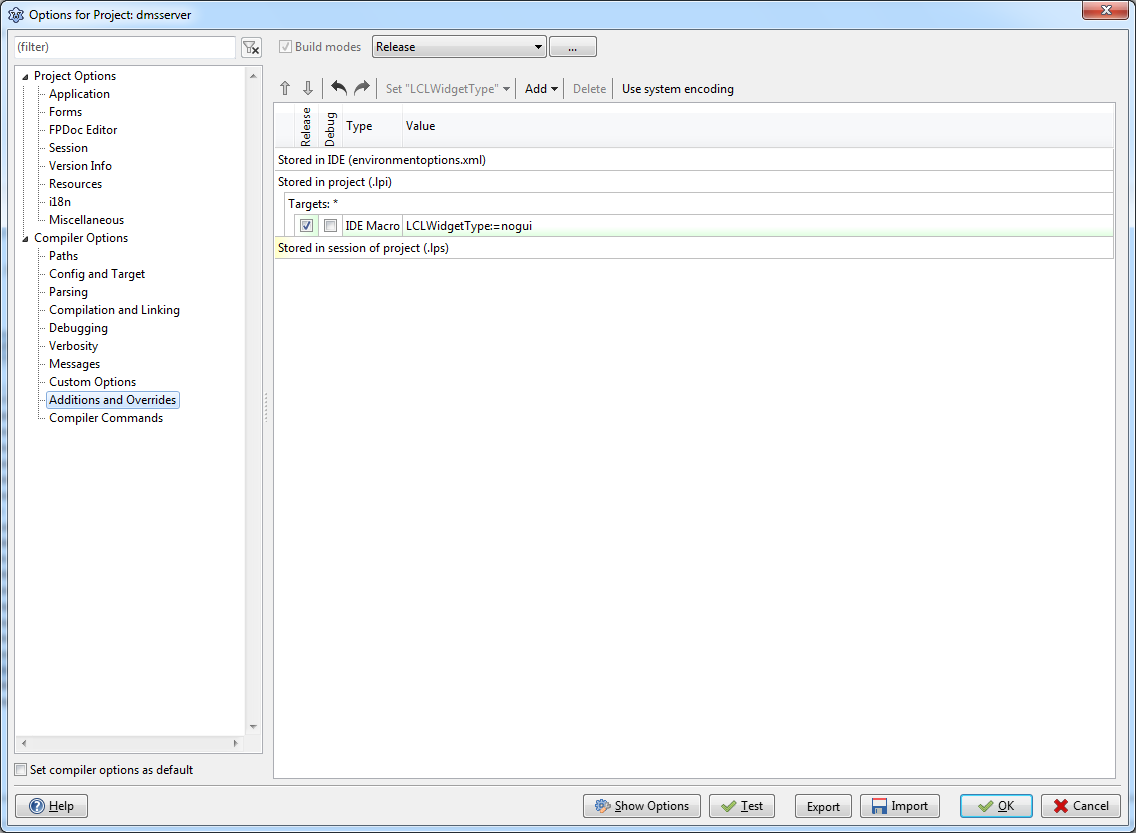
Task: Click the Test button
Action: click(x=742, y=805)
